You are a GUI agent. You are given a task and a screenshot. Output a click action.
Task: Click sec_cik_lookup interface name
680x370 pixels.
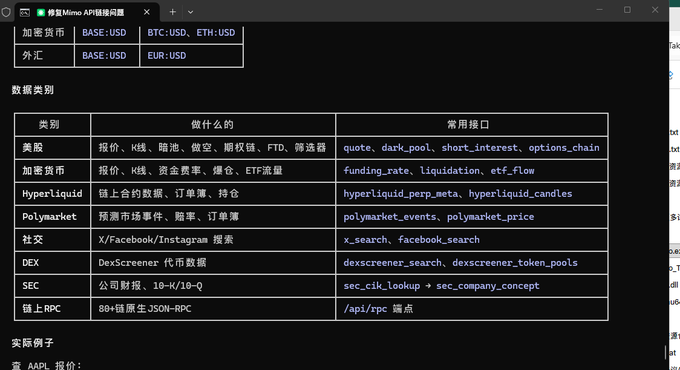[x=382, y=286]
